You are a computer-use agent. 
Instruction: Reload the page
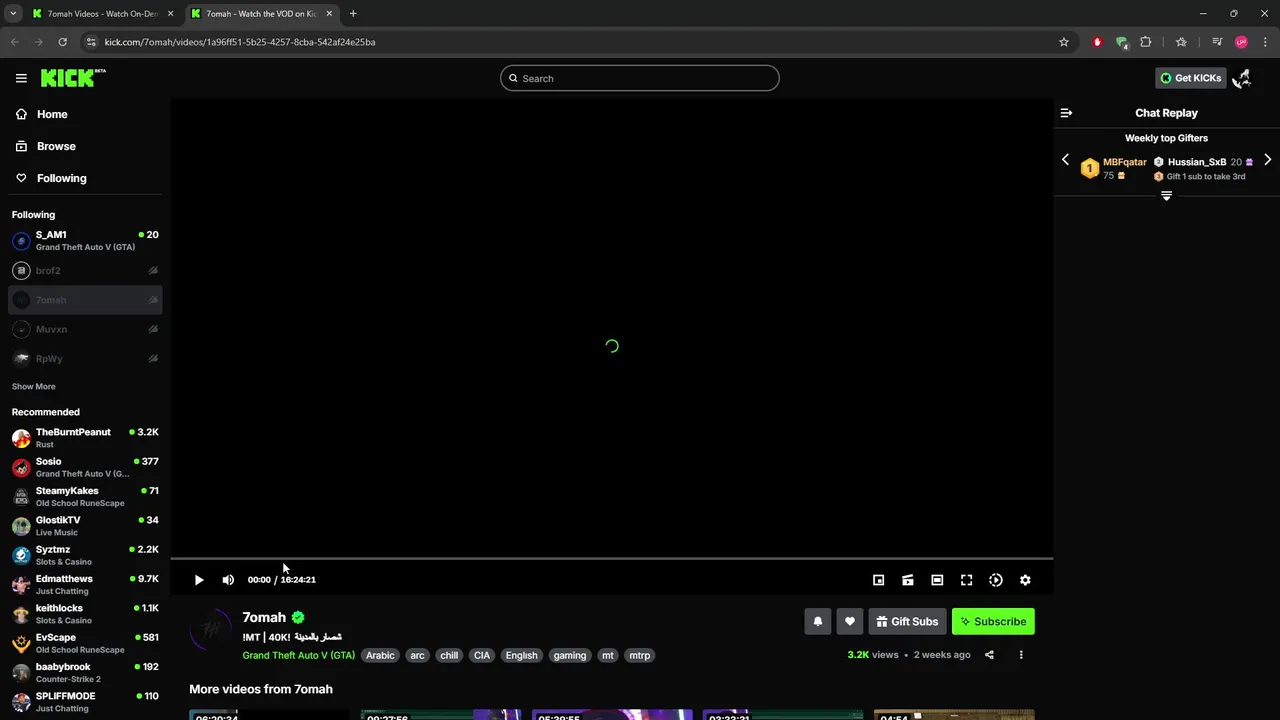tap(62, 42)
